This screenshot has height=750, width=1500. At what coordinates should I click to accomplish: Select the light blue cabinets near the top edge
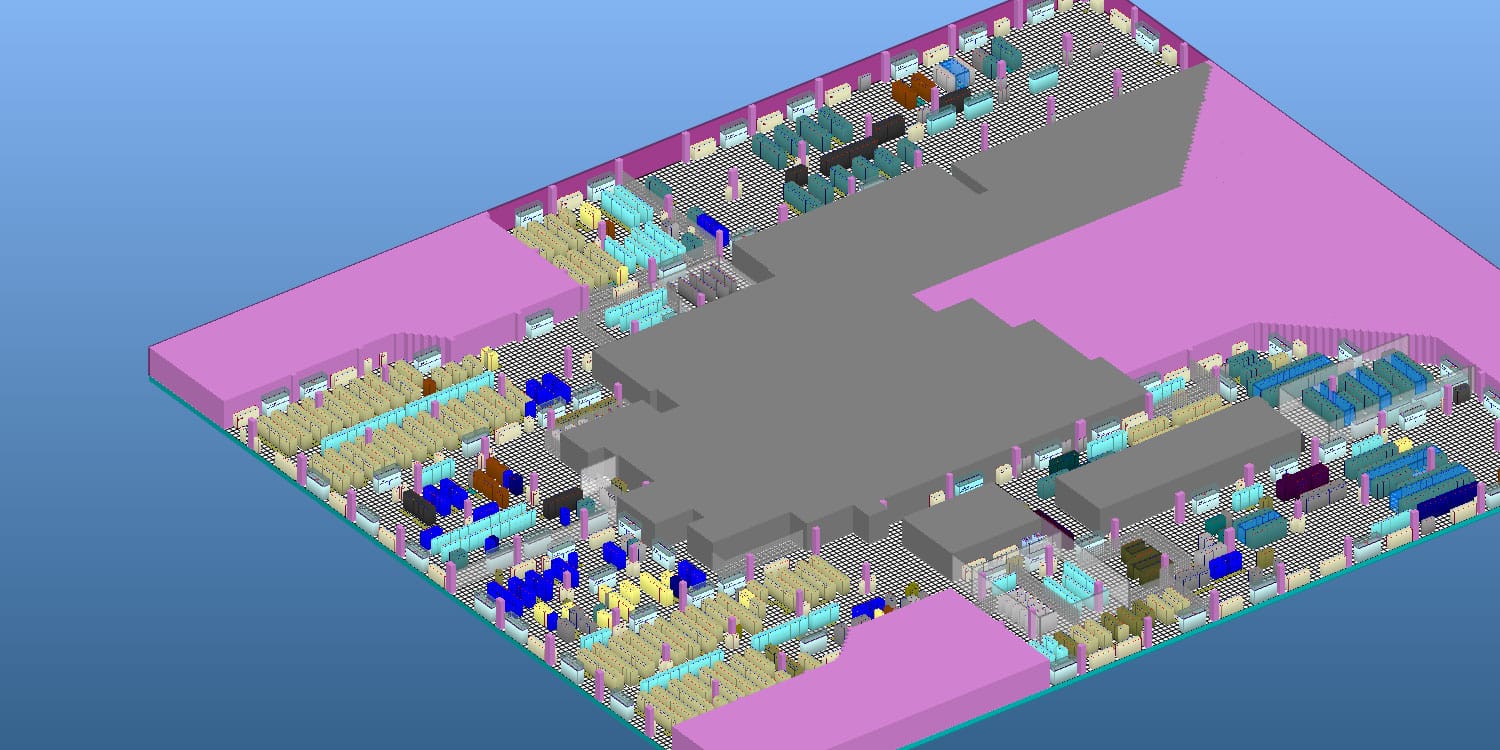(953, 73)
